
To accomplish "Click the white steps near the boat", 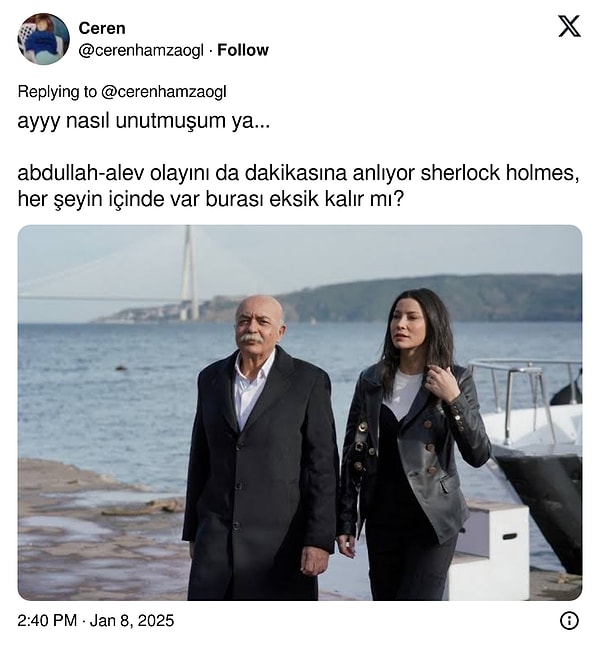I will [490, 550].
